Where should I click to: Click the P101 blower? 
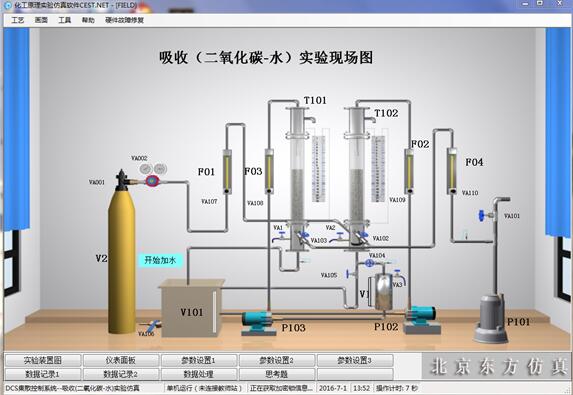[x=491, y=318]
